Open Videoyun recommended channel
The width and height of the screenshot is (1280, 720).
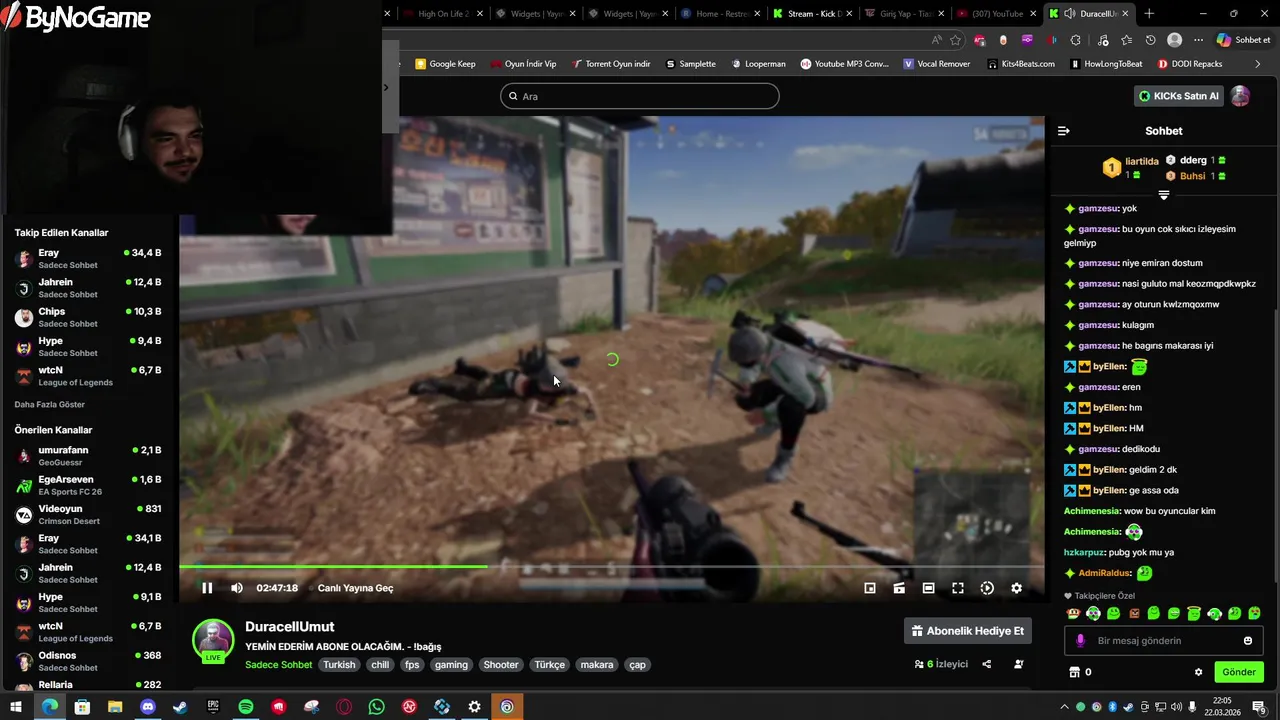(88, 514)
